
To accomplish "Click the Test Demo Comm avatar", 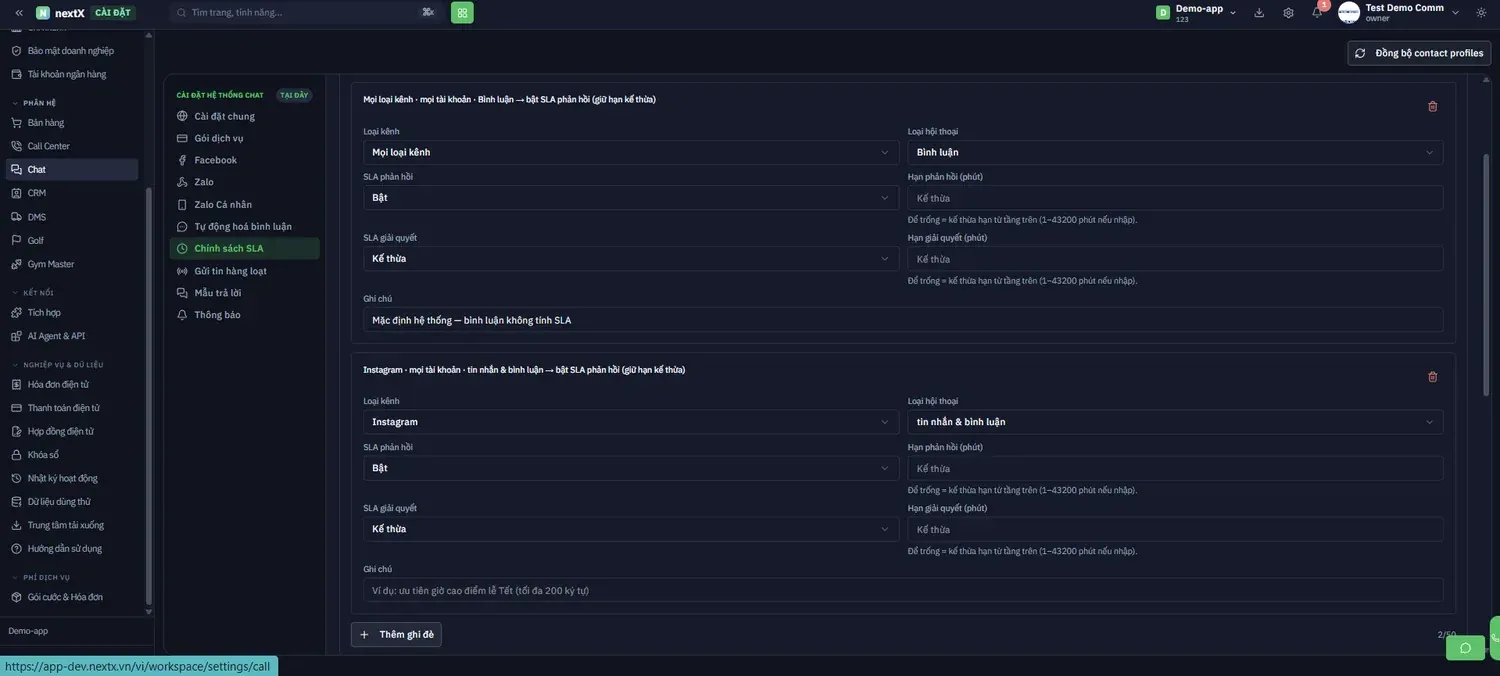I will (x=1349, y=13).
